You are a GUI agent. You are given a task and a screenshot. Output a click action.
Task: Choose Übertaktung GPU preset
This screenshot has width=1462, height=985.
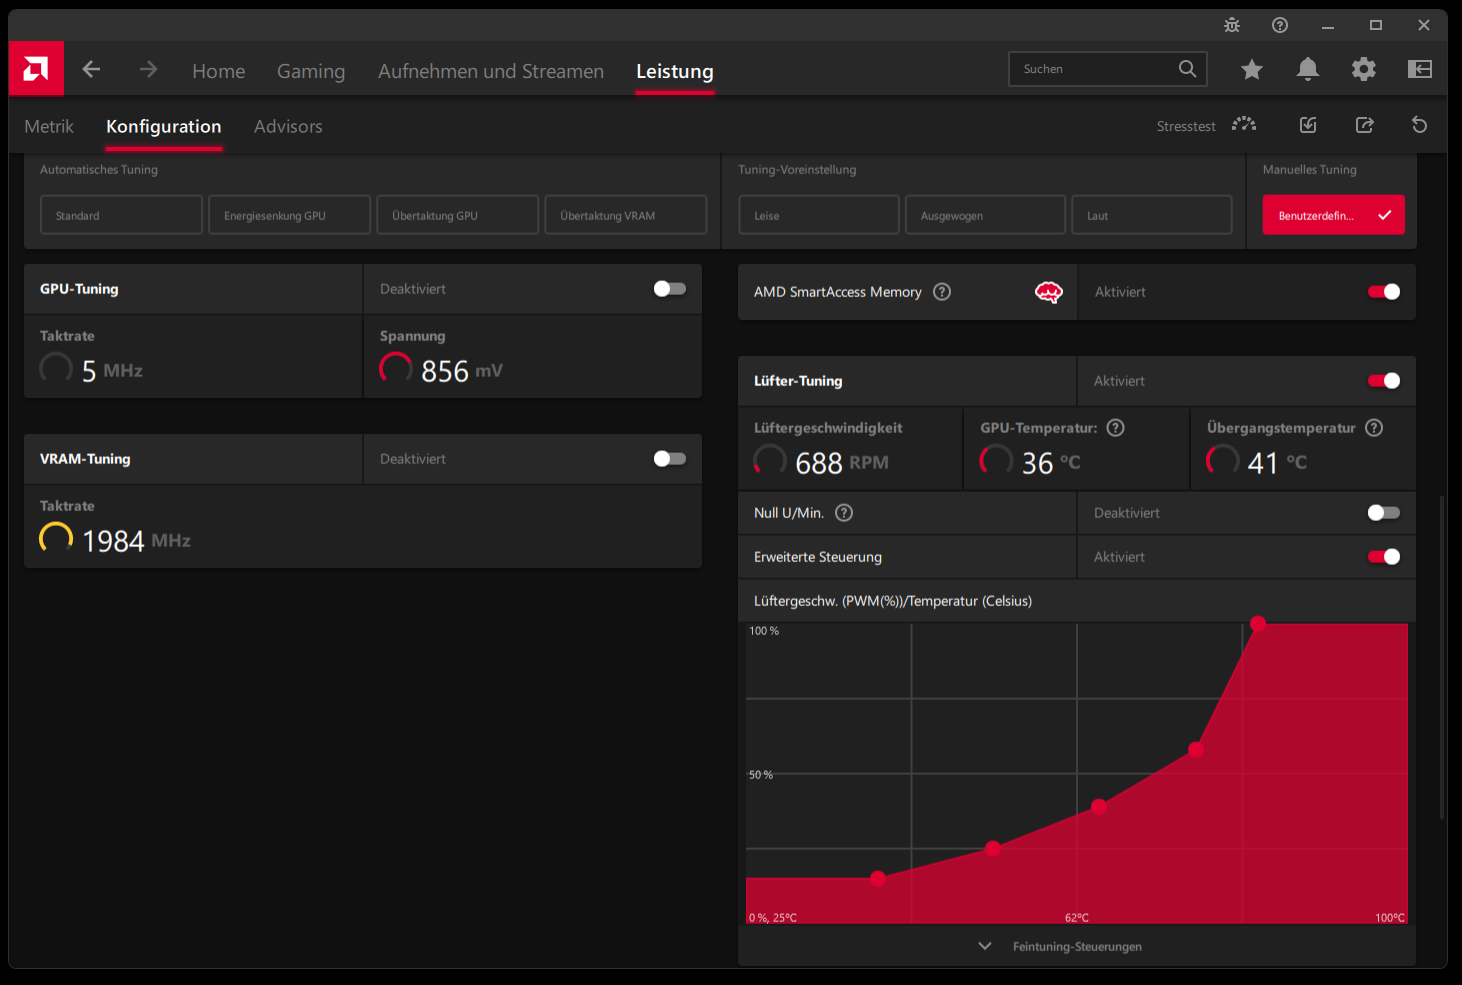pyautogui.click(x=457, y=215)
